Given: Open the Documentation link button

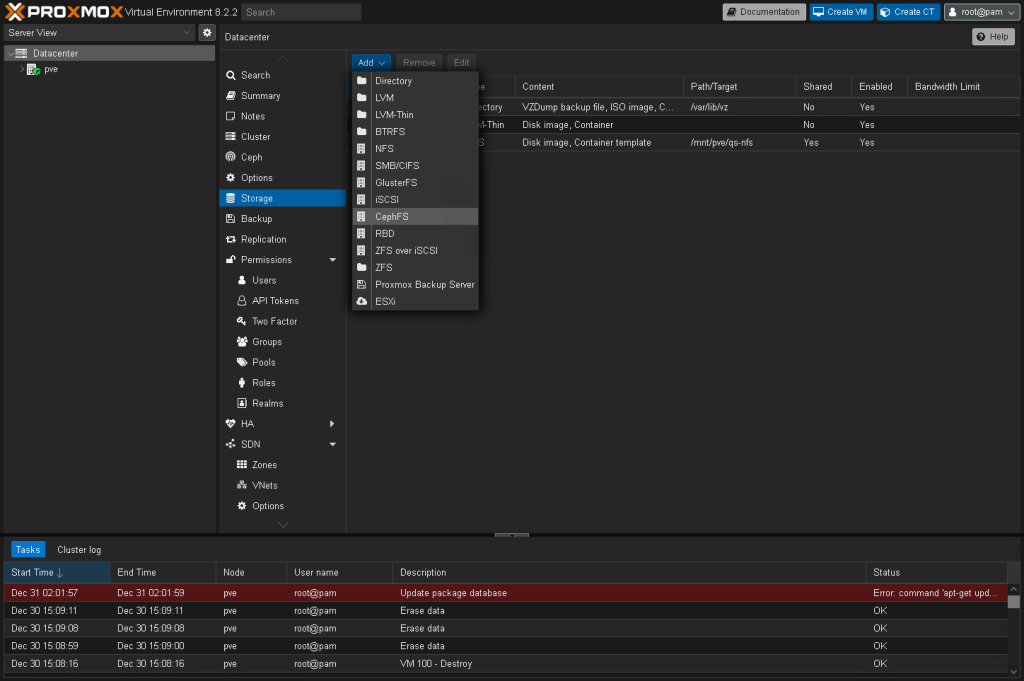Looking at the screenshot, I should pyautogui.click(x=763, y=12).
